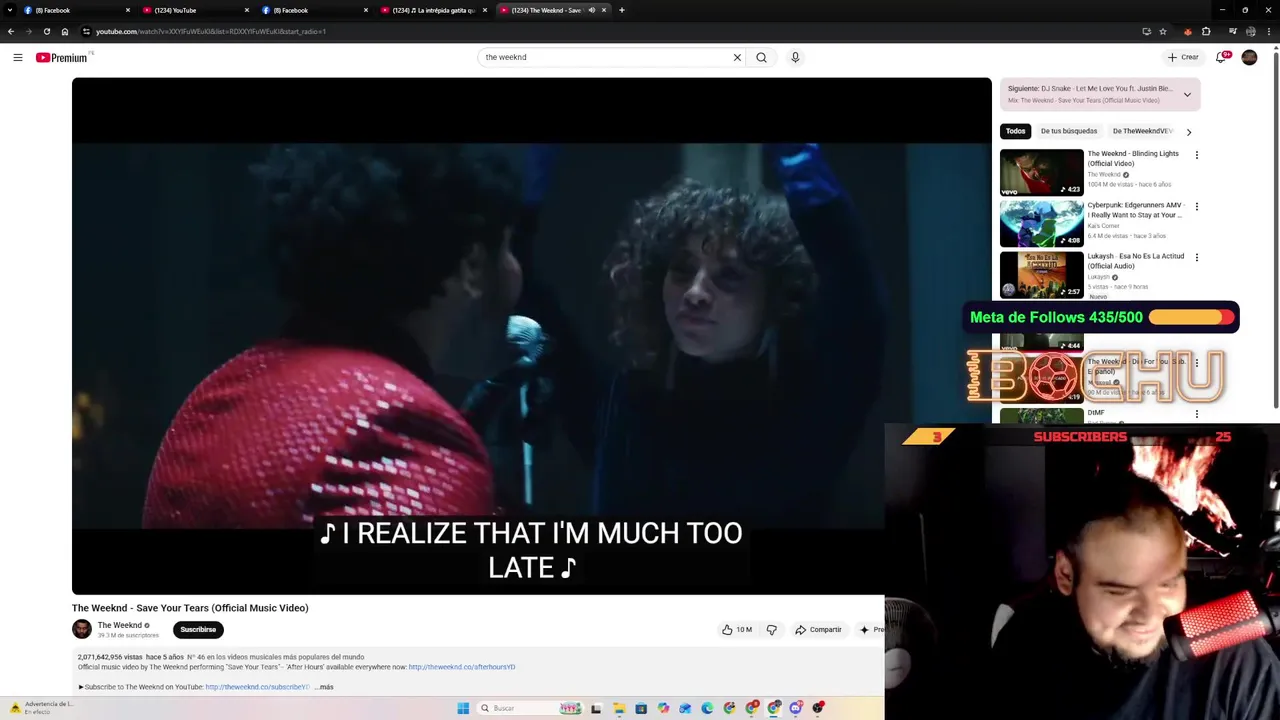Go to YouTube Premium home logo
This screenshot has height=720, width=1280.
coord(62,57)
